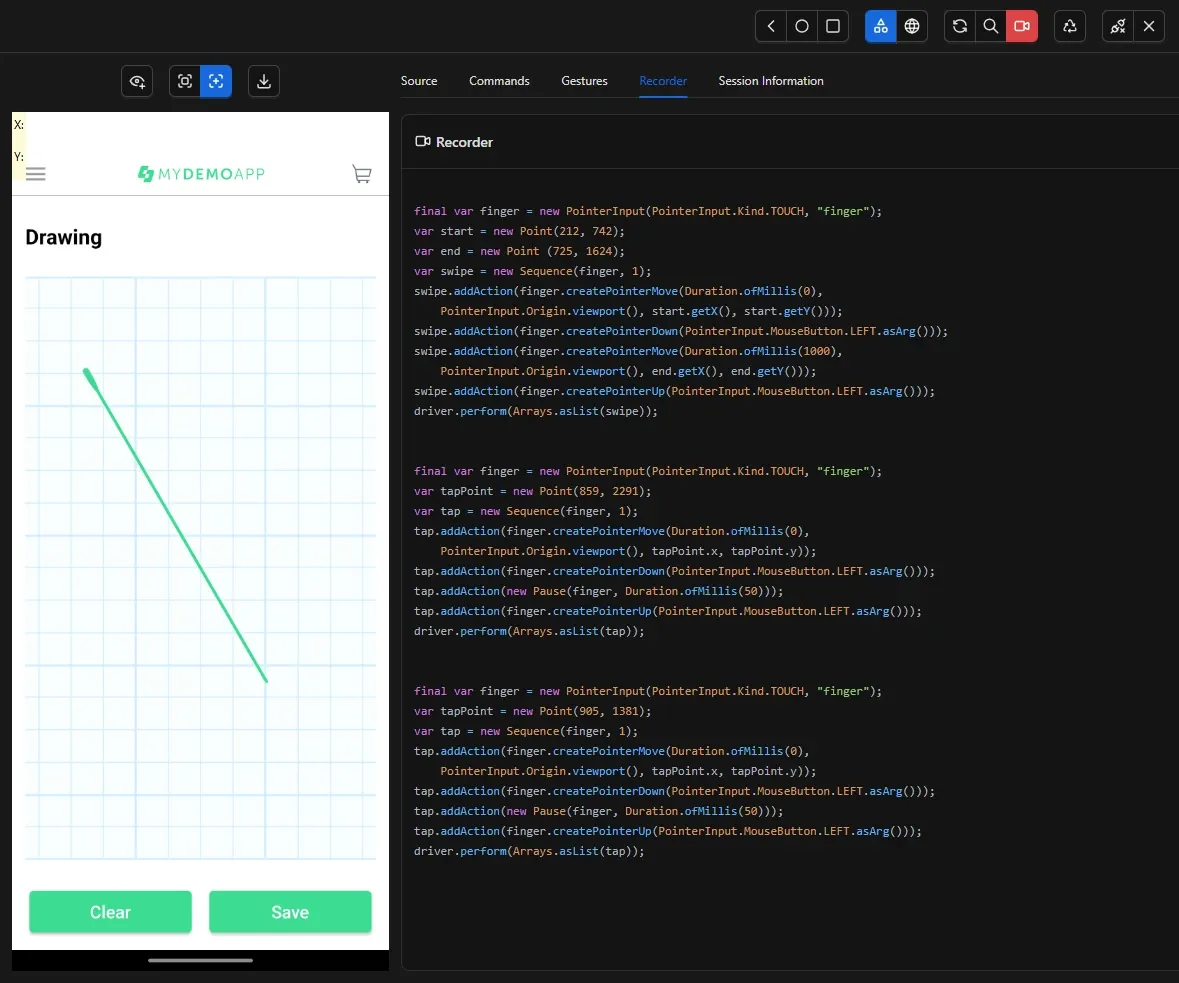Open the shopping cart icon
Viewport: 1179px width, 983px height.
click(x=362, y=174)
